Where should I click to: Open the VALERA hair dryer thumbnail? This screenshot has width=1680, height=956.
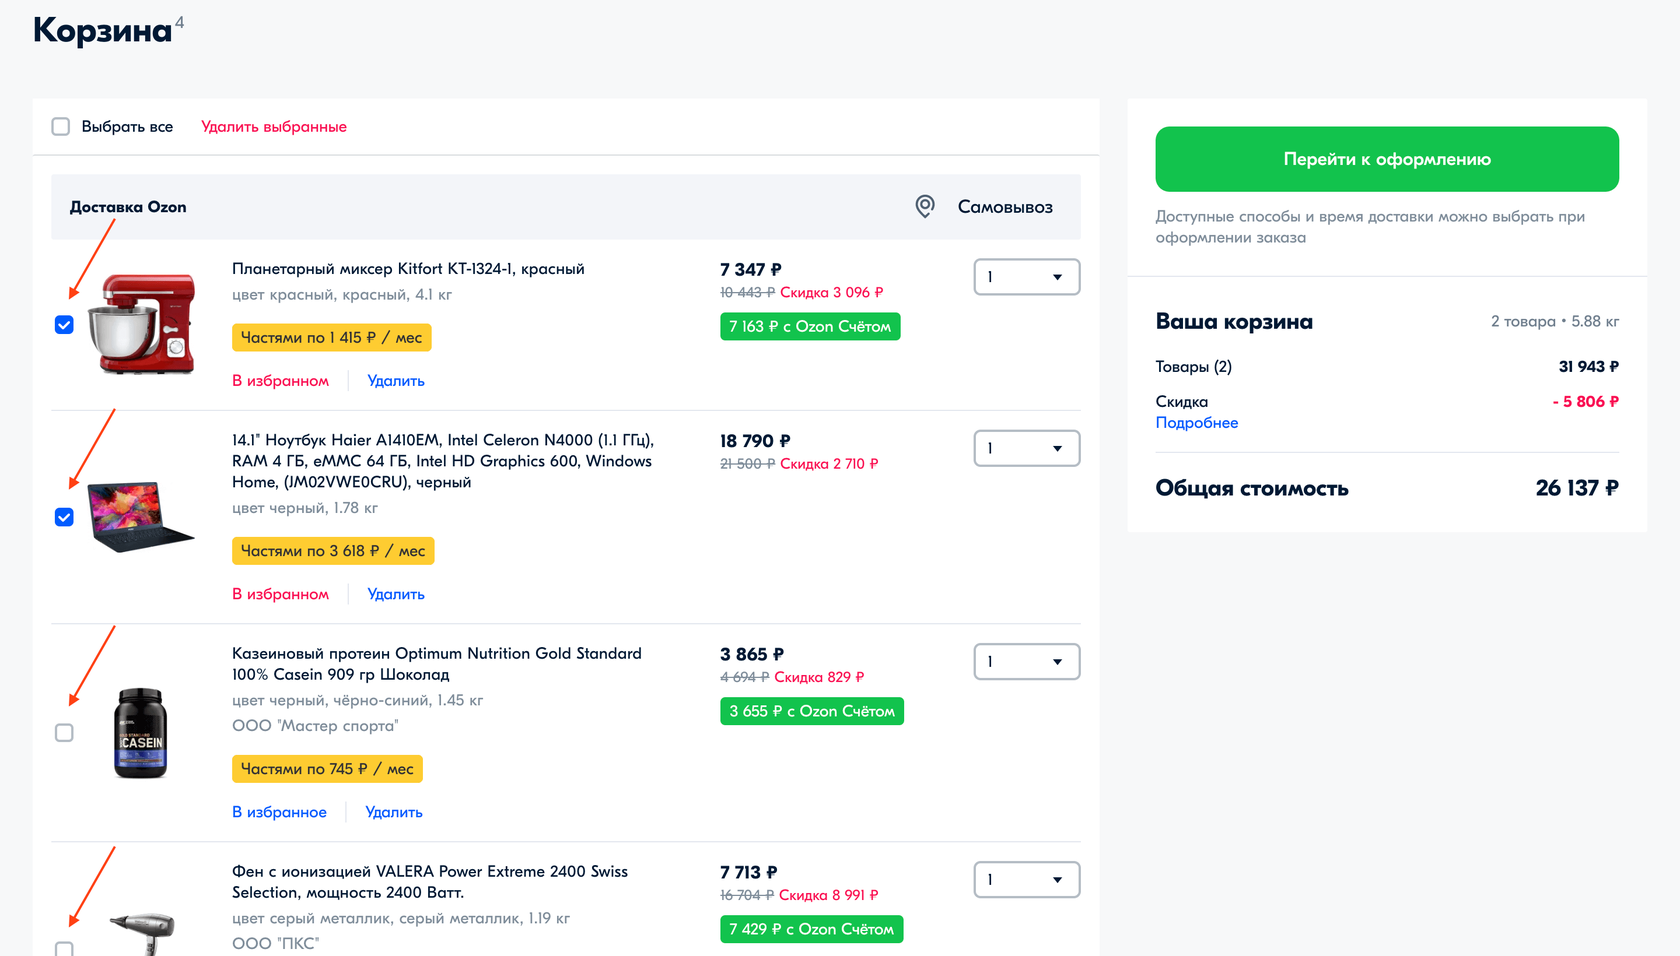pos(141,933)
